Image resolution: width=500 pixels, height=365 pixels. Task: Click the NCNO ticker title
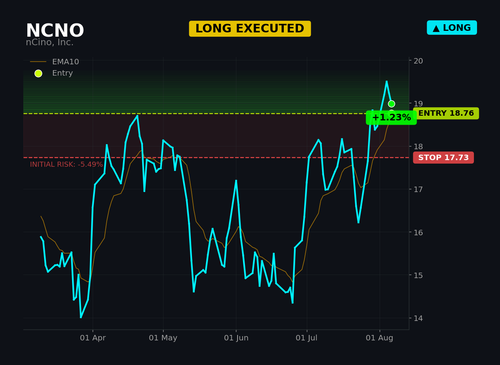(x=55, y=30)
